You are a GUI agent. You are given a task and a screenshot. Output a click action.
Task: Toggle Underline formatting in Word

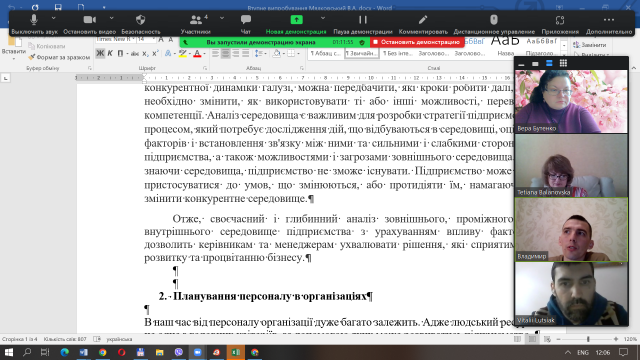120,53
